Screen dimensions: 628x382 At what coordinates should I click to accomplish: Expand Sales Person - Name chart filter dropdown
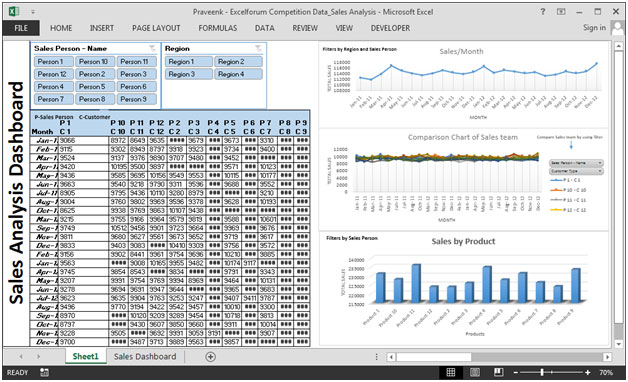(x=576, y=163)
